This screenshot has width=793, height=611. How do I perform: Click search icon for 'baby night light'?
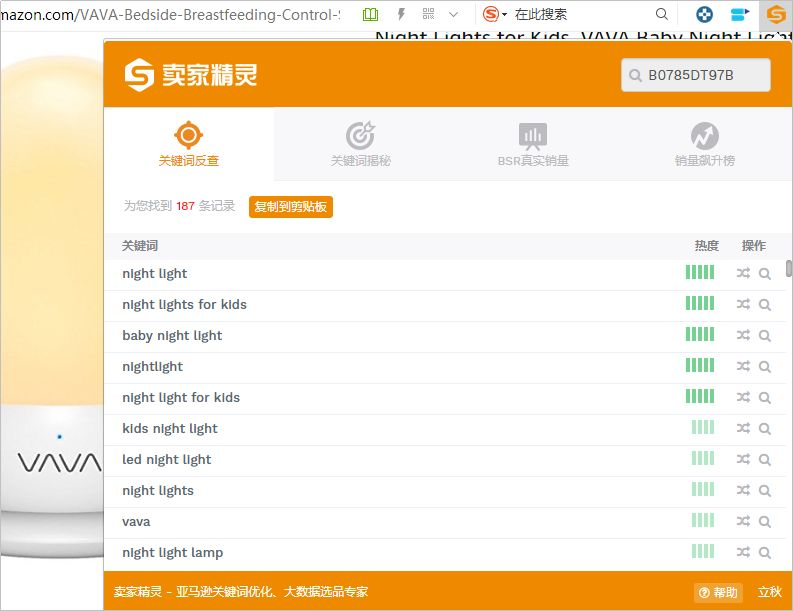point(765,335)
